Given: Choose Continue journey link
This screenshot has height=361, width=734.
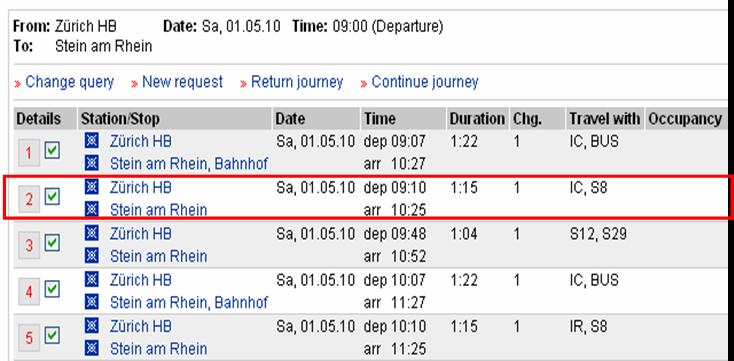Looking at the screenshot, I should click(425, 82).
